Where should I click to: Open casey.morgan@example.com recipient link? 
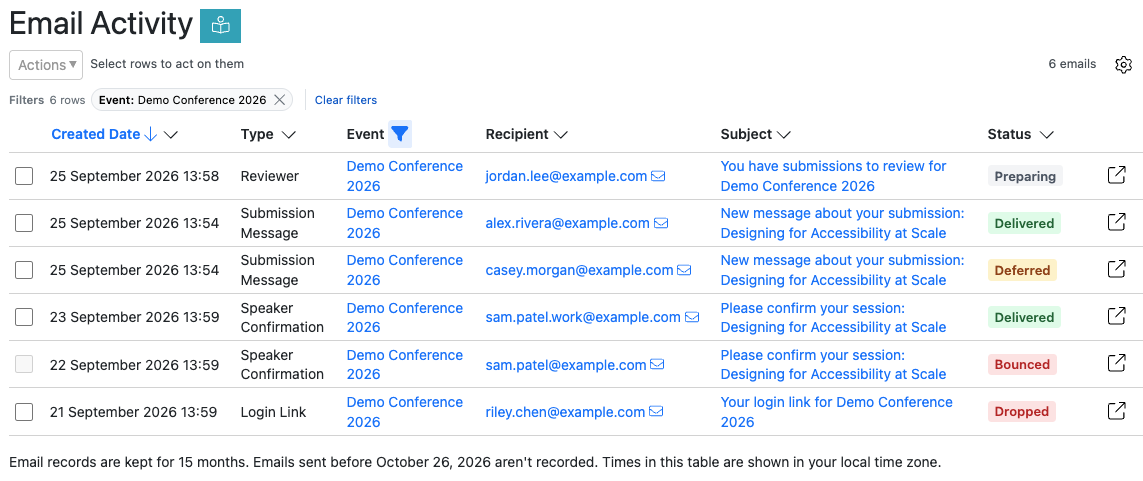coord(580,270)
